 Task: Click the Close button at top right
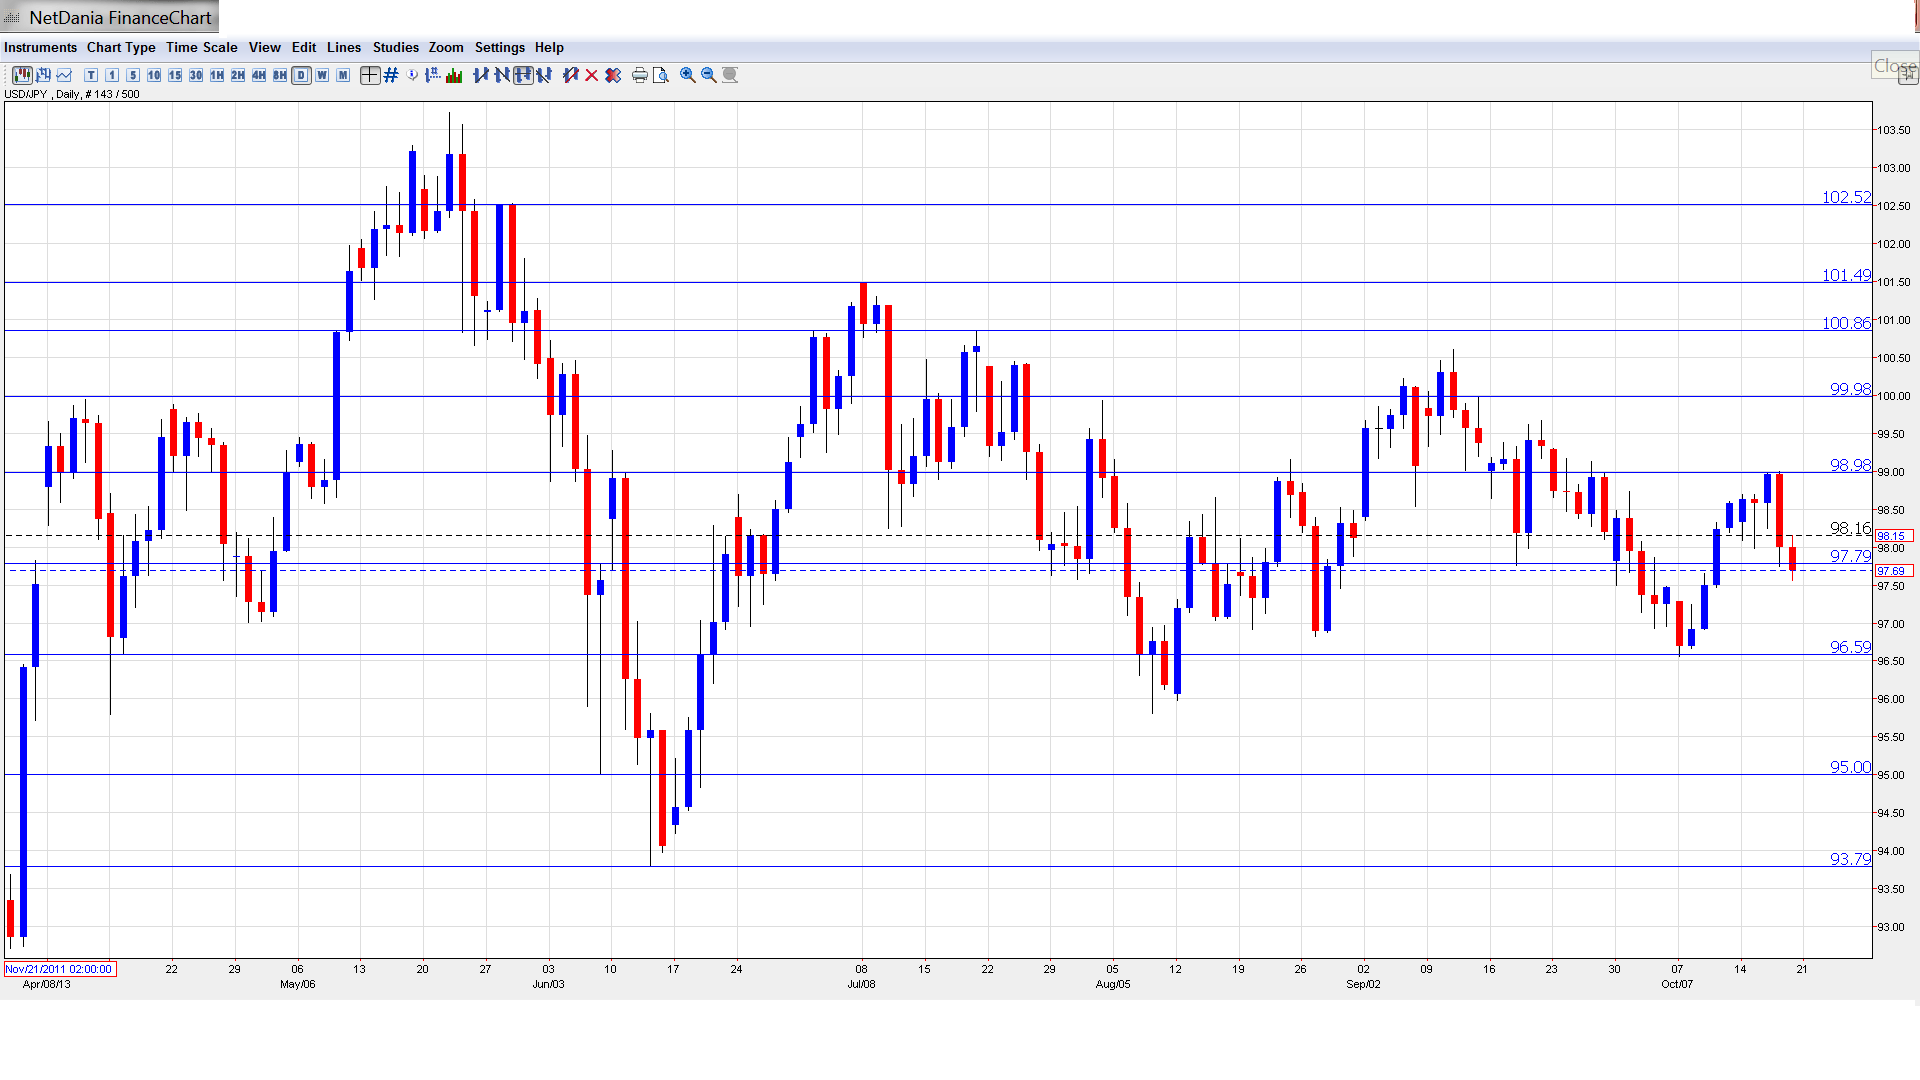(1895, 66)
